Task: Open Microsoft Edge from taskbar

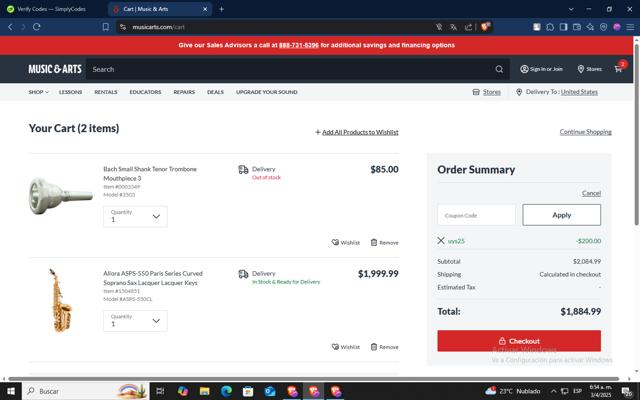Action: click(226, 391)
